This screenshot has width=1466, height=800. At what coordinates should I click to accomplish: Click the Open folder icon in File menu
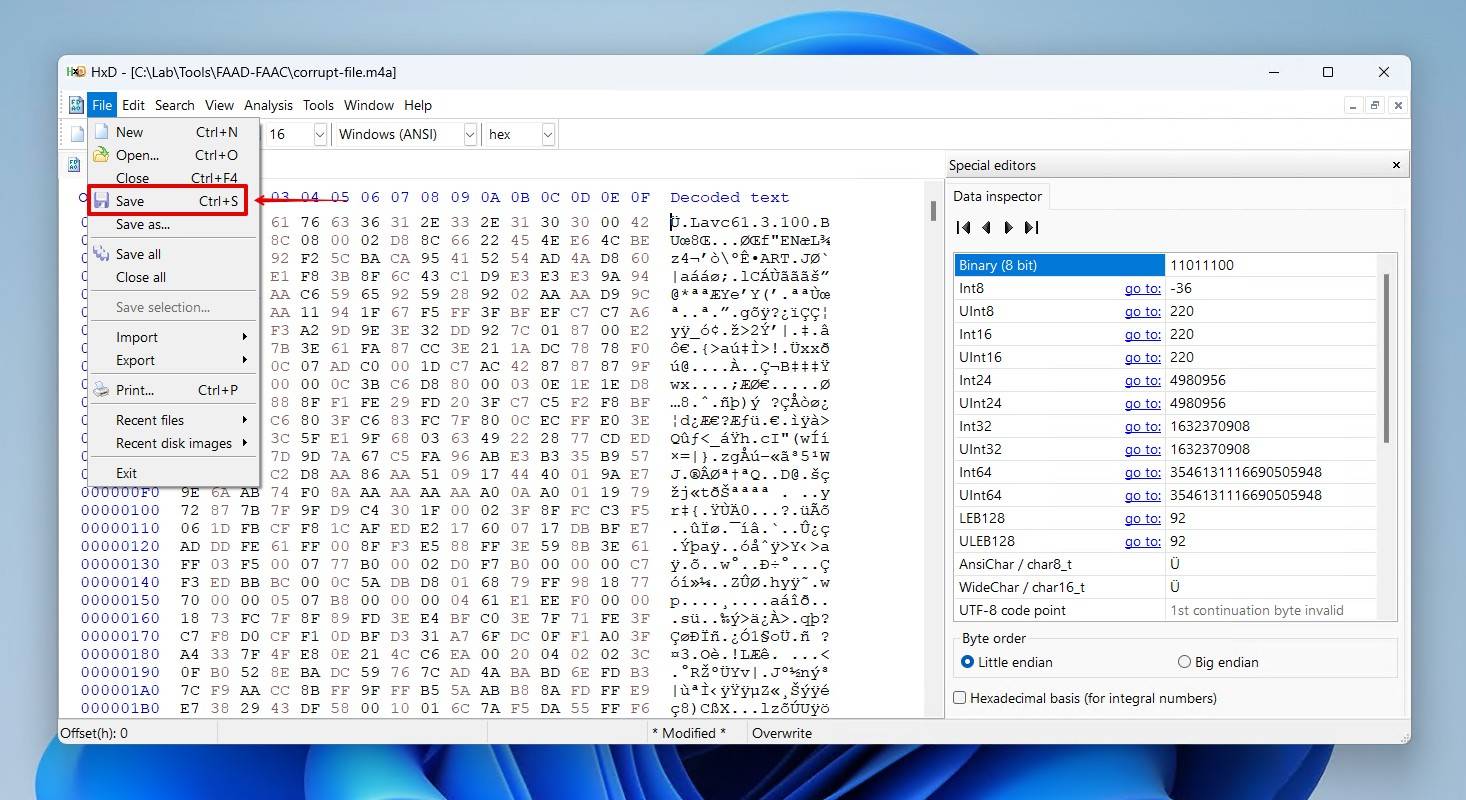101,155
